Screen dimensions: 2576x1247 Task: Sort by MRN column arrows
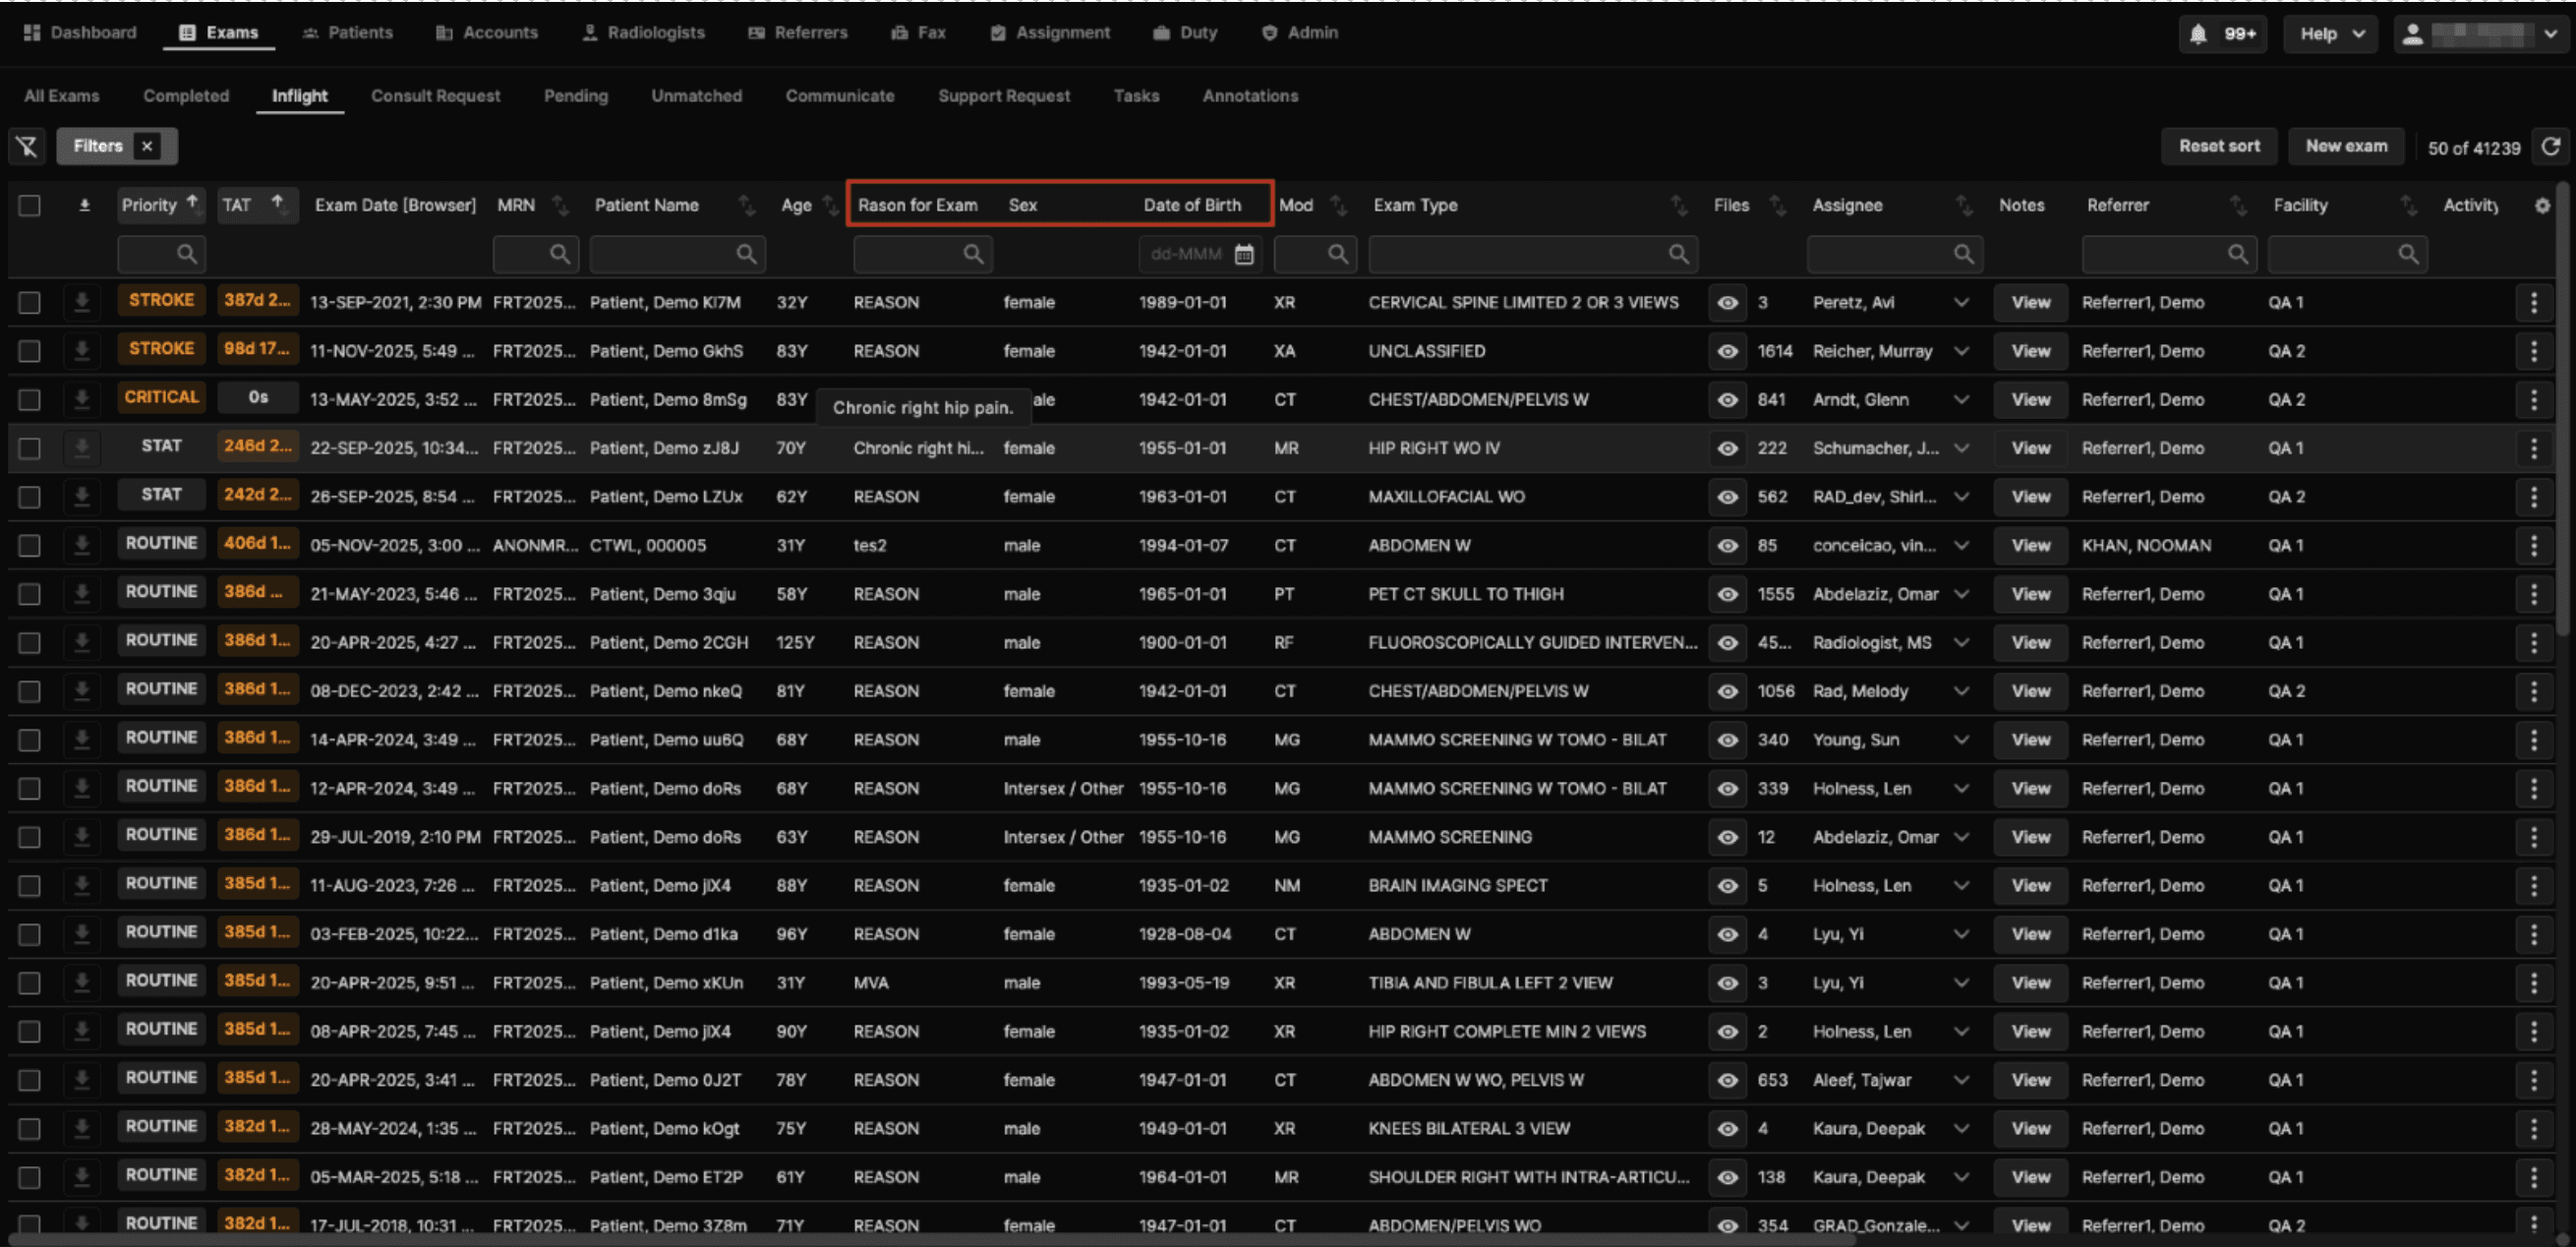560,206
